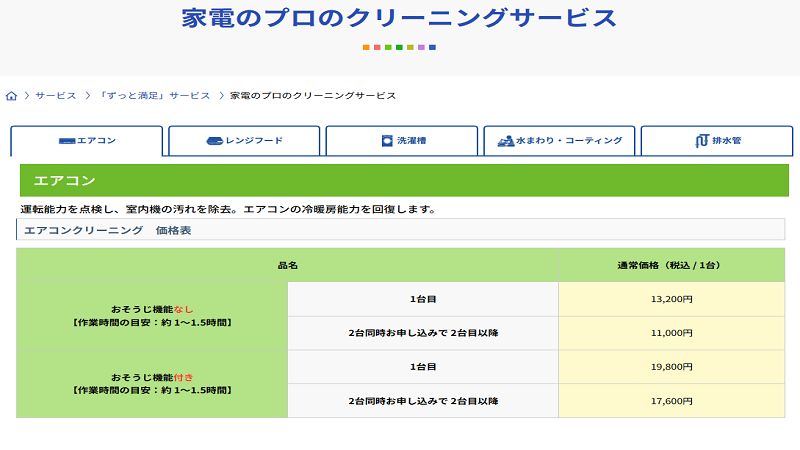The image size is (800, 450).
Task: Click the home icon in the breadcrumb
Action: point(12,96)
